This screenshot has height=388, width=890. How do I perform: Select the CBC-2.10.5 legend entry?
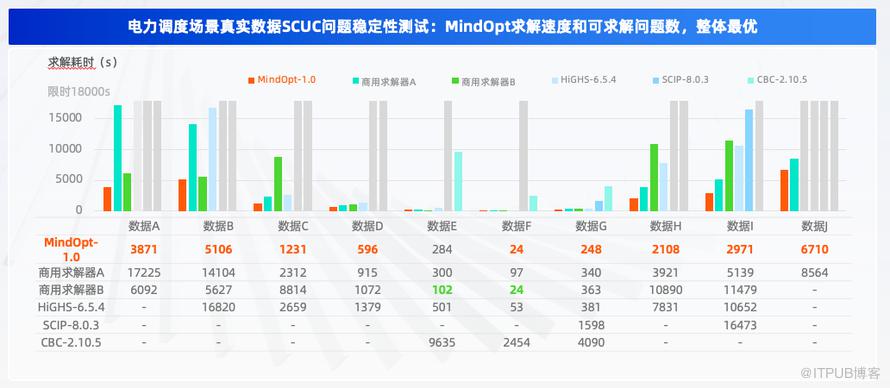[x=778, y=80]
